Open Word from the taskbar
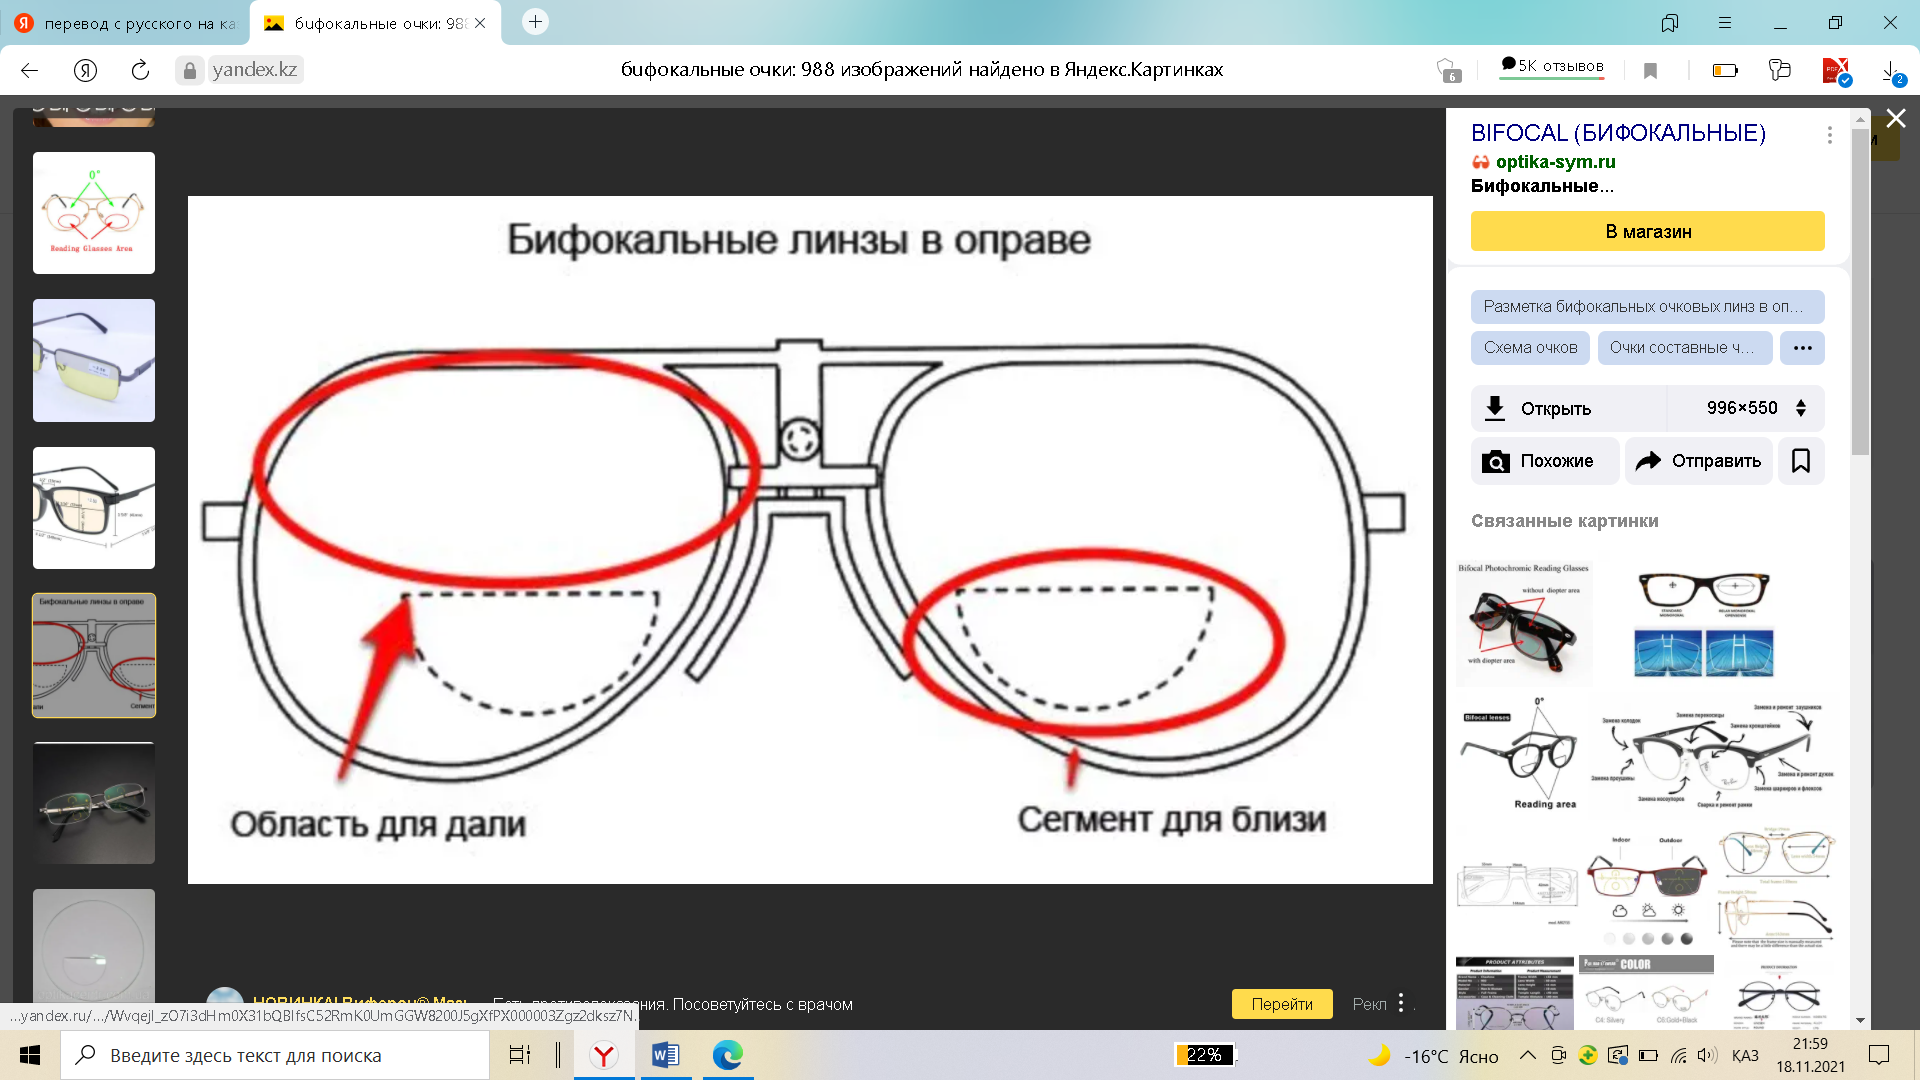The height and width of the screenshot is (1080, 1920). [x=665, y=1055]
